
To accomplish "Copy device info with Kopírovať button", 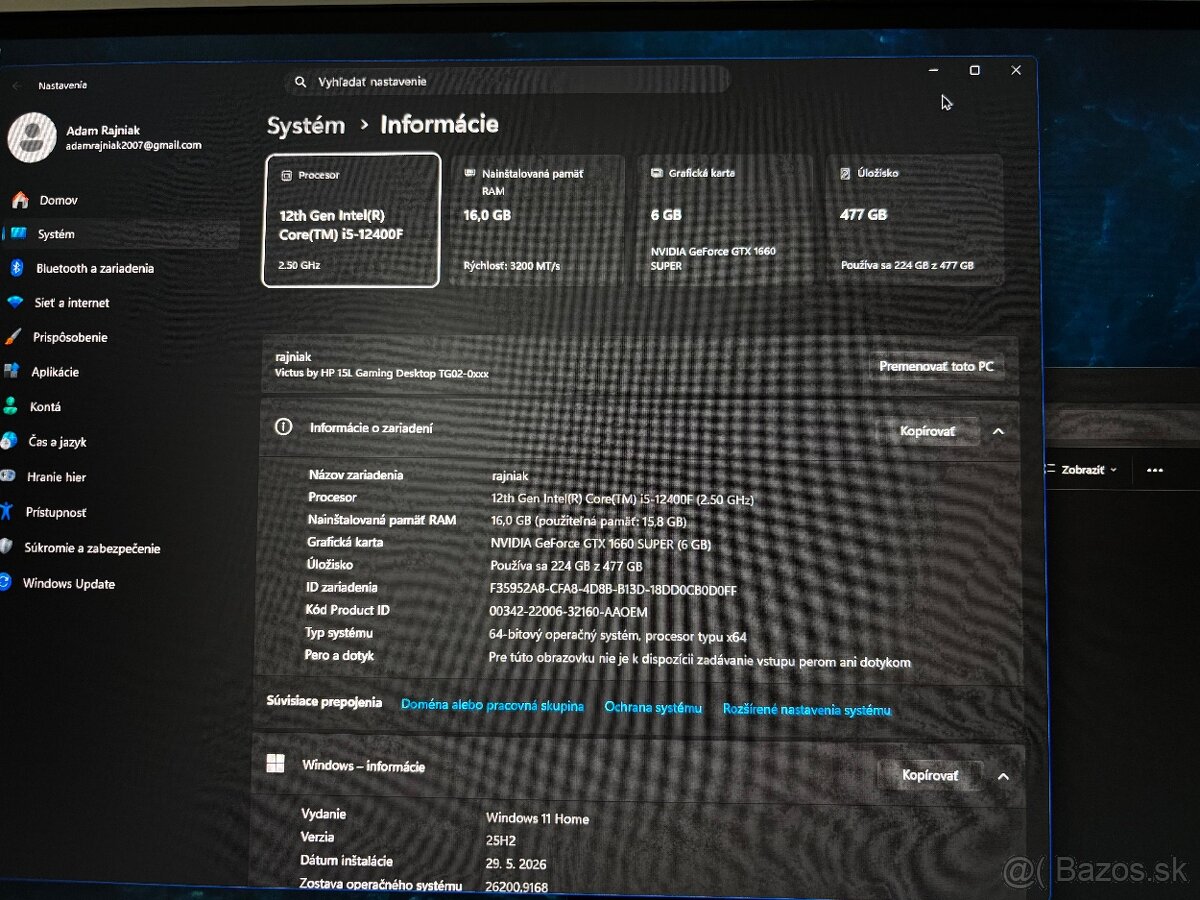I will (927, 431).
